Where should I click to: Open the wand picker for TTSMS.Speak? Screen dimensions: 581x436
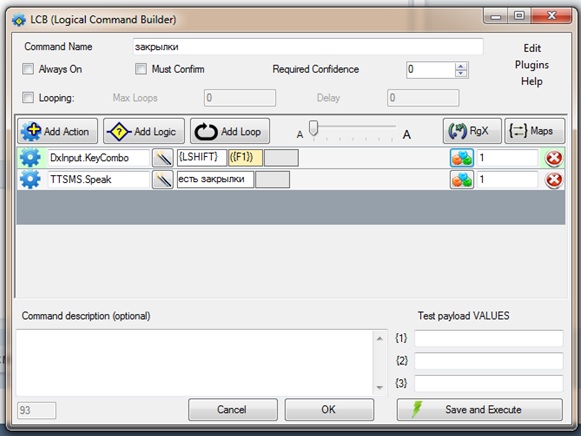[163, 180]
